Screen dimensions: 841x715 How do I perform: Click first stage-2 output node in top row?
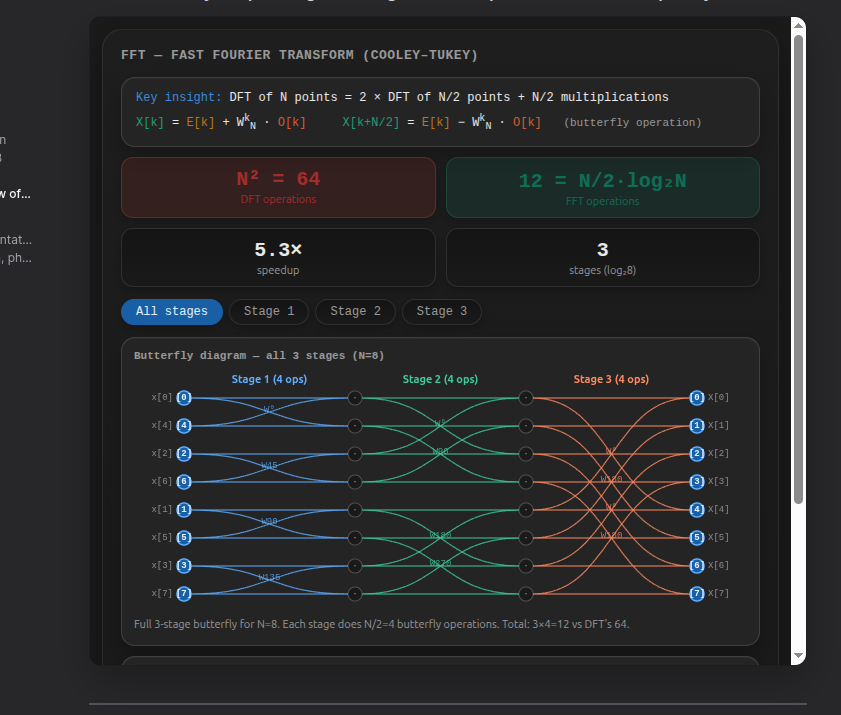click(526, 398)
